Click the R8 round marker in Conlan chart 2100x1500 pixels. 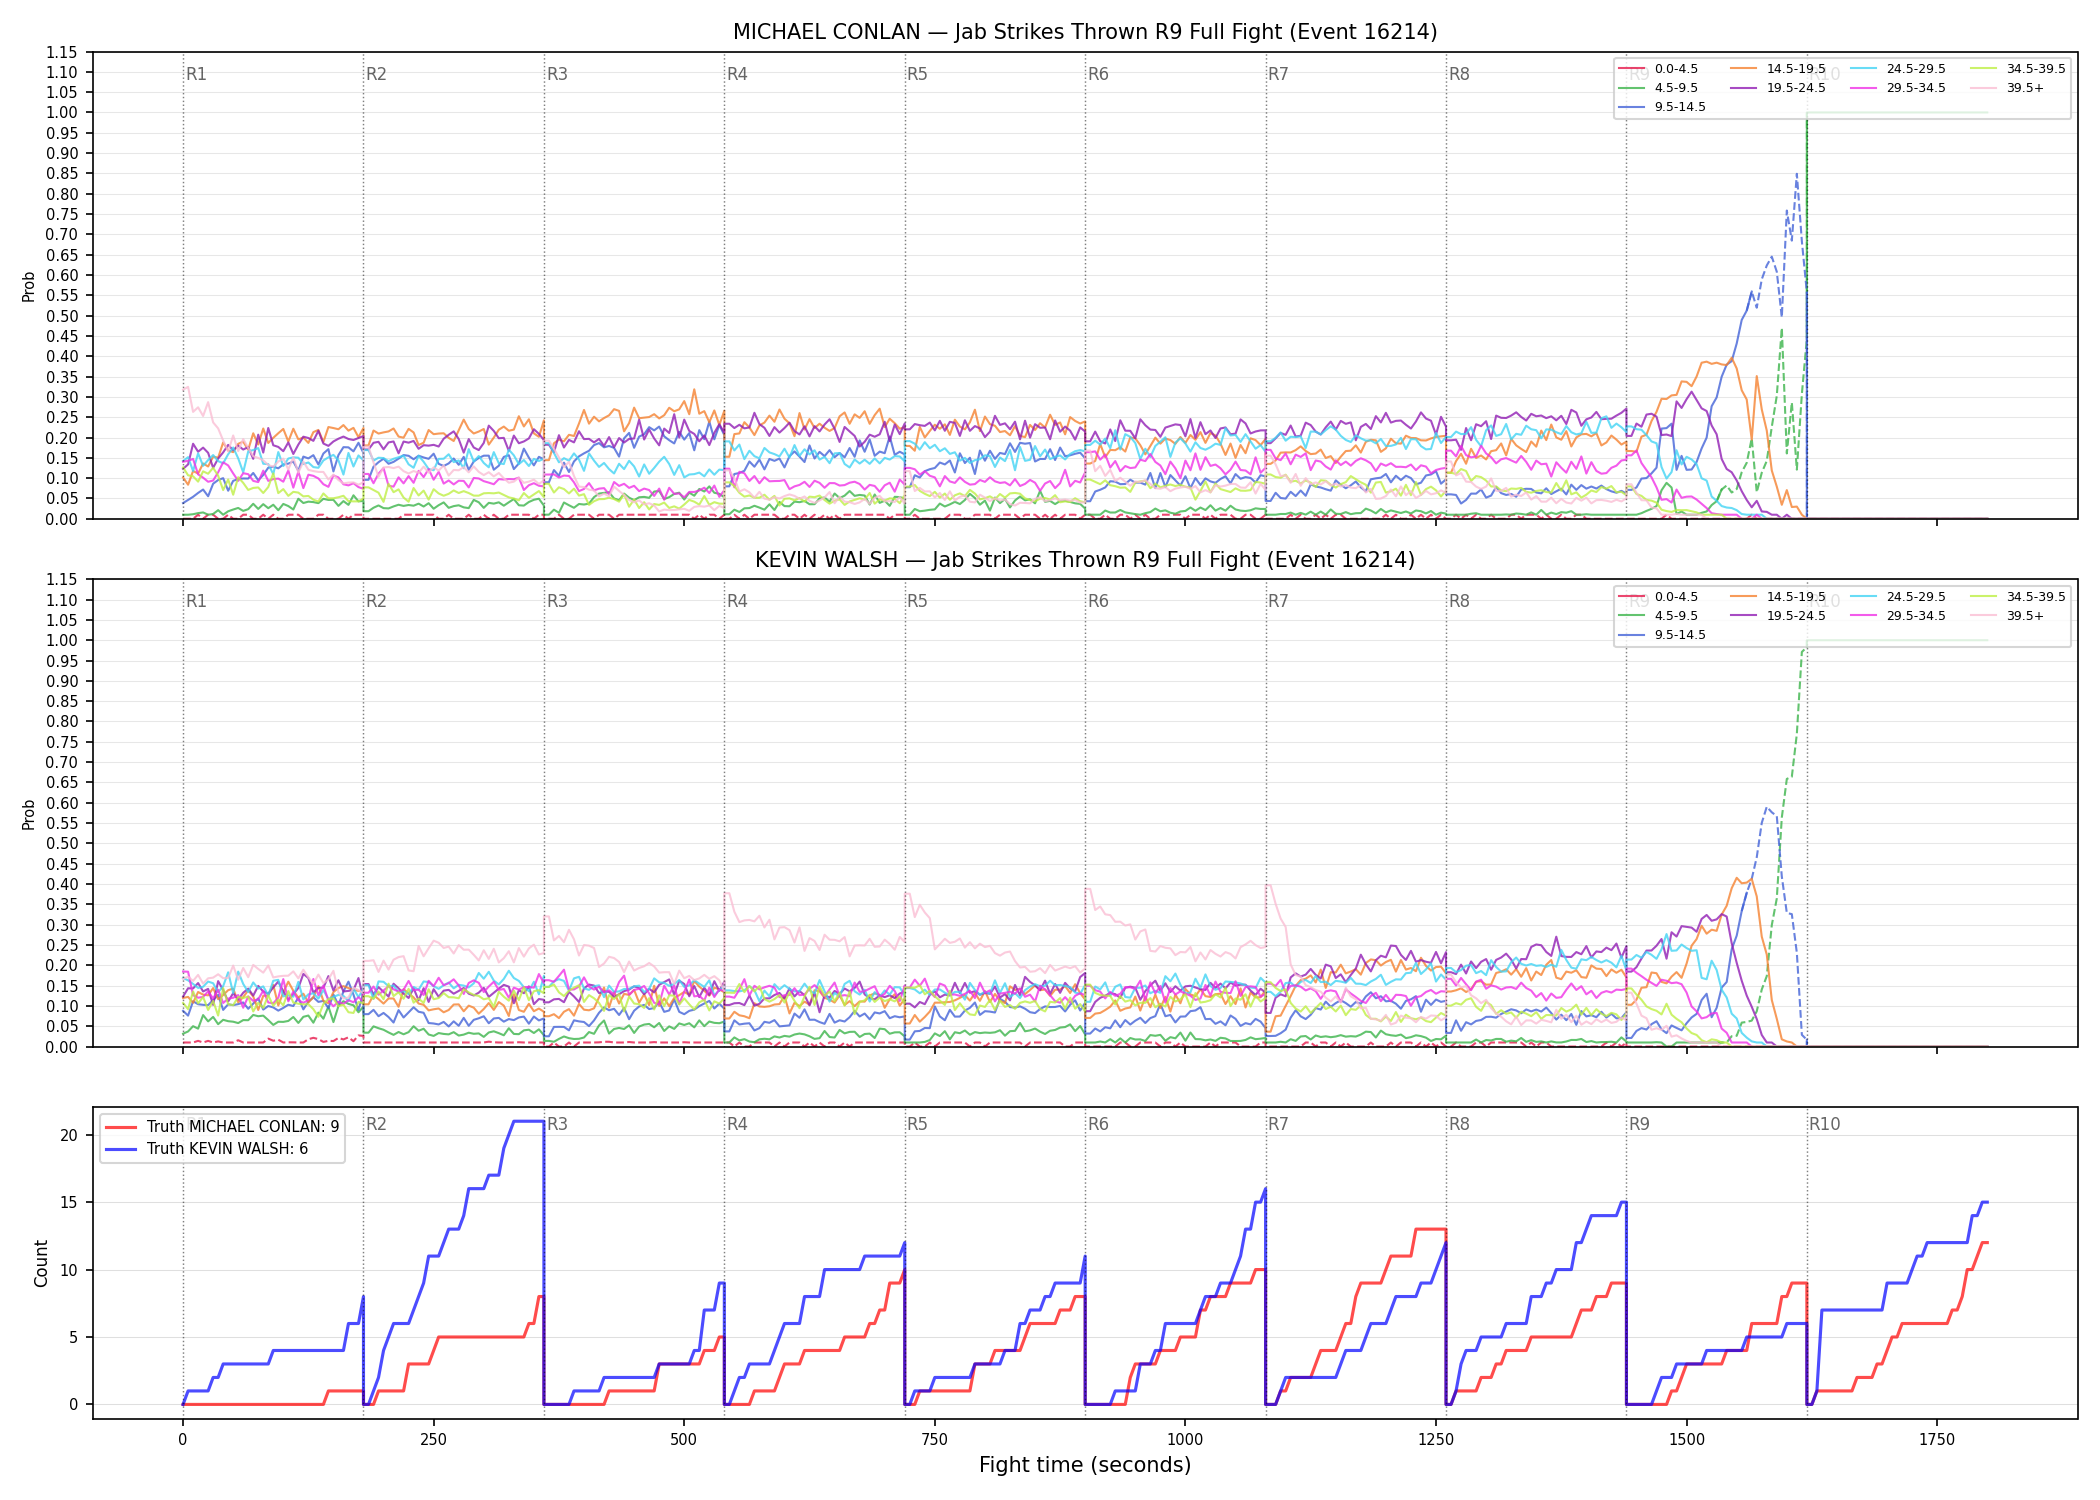tap(1459, 74)
